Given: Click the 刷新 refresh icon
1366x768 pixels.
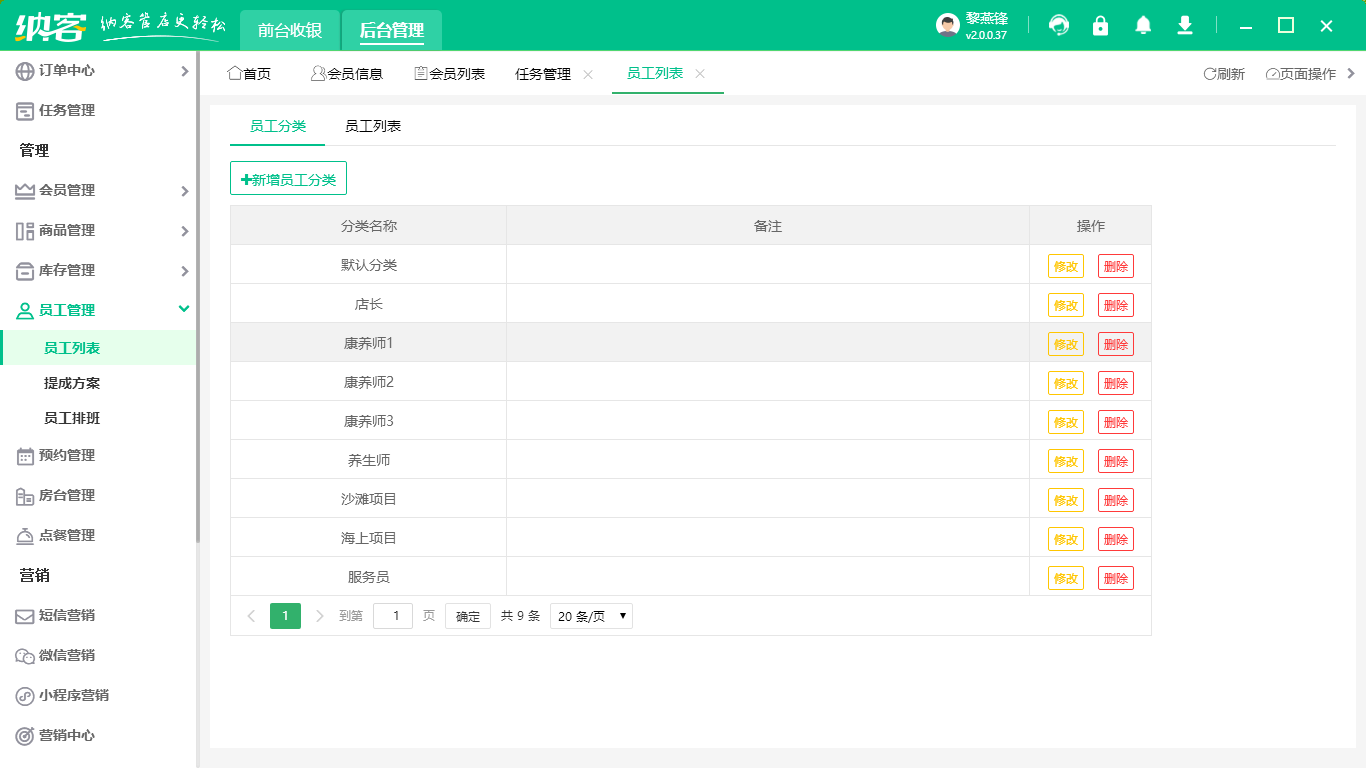Looking at the screenshot, I should pos(1209,74).
